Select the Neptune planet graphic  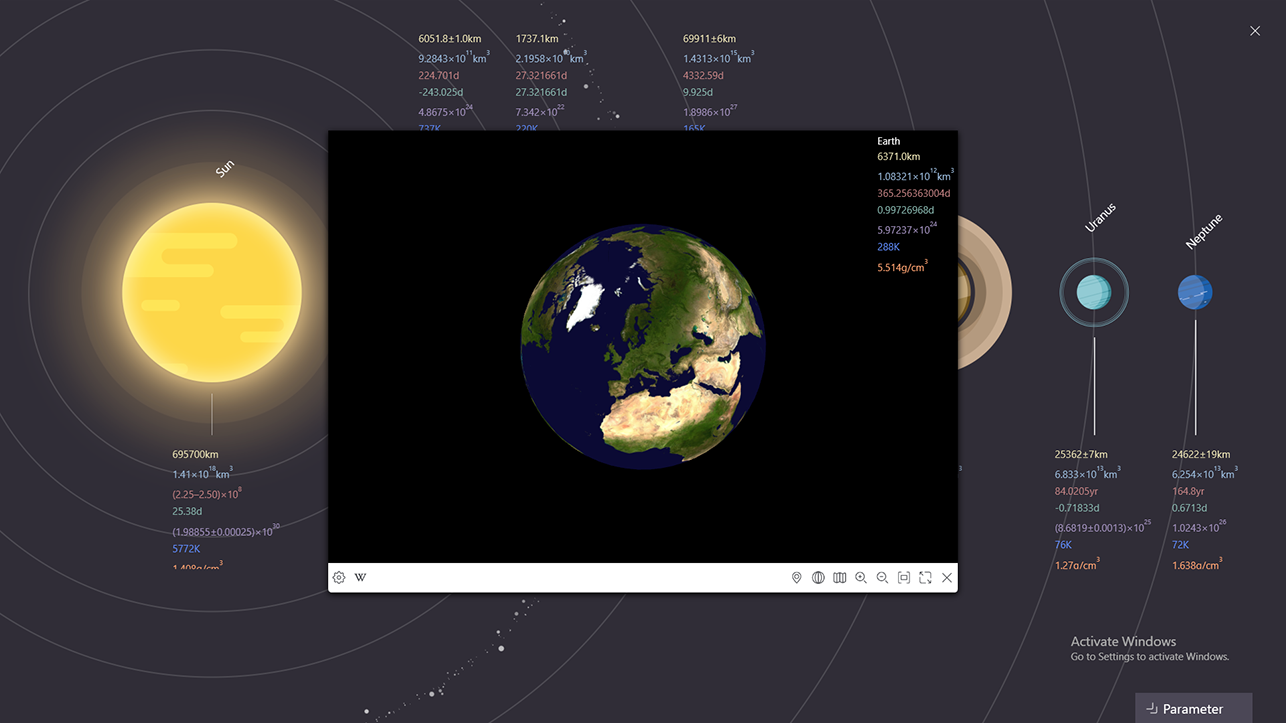[x=1195, y=293]
